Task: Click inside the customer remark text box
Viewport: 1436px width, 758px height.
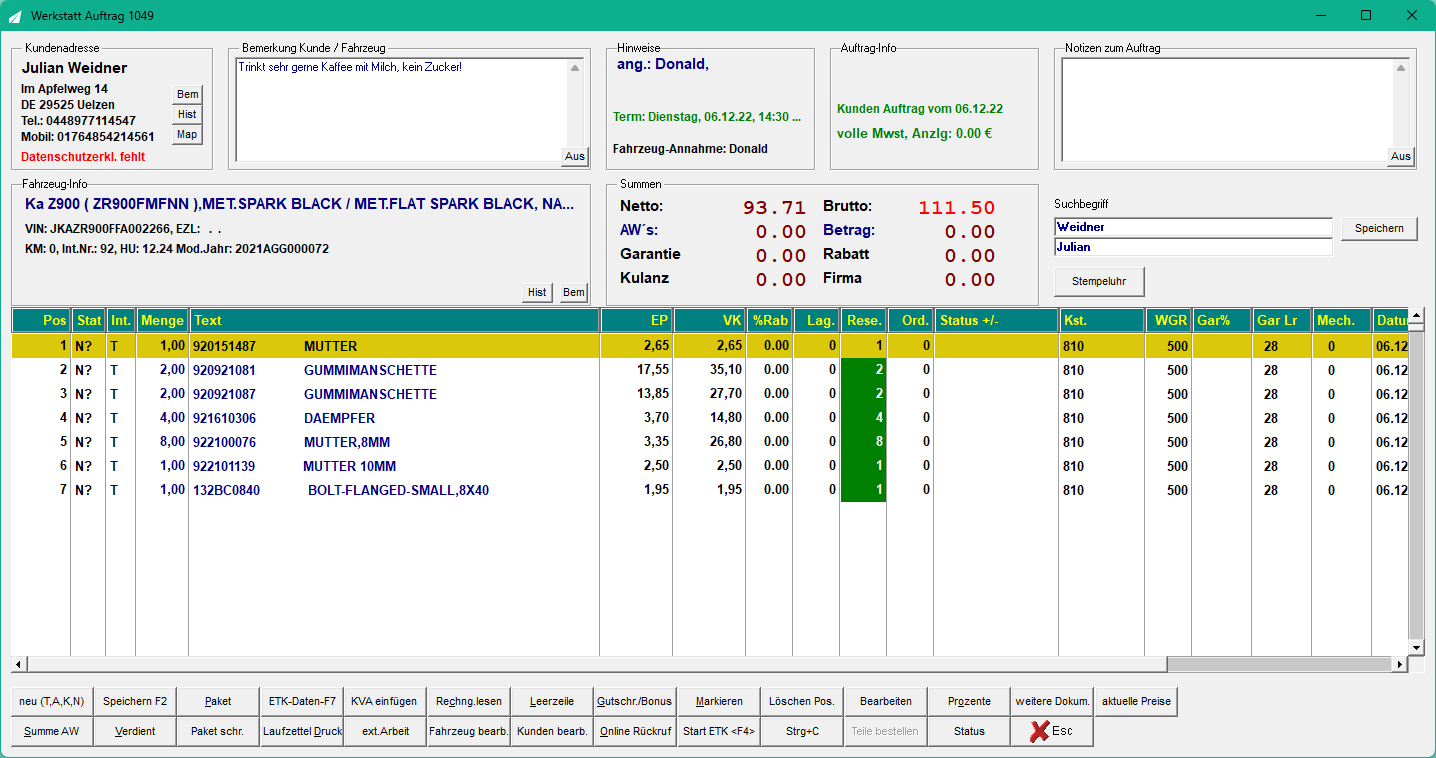Action: click(401, 109)
